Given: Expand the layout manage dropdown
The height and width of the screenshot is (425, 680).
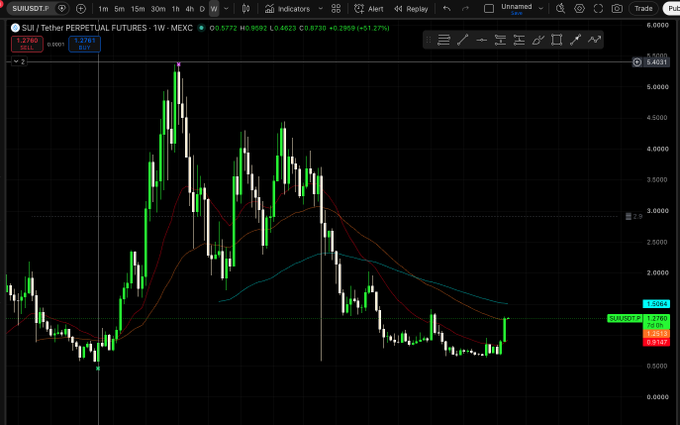Looking at the screenshot, I should pyautogui.click(x=541, y=8).
